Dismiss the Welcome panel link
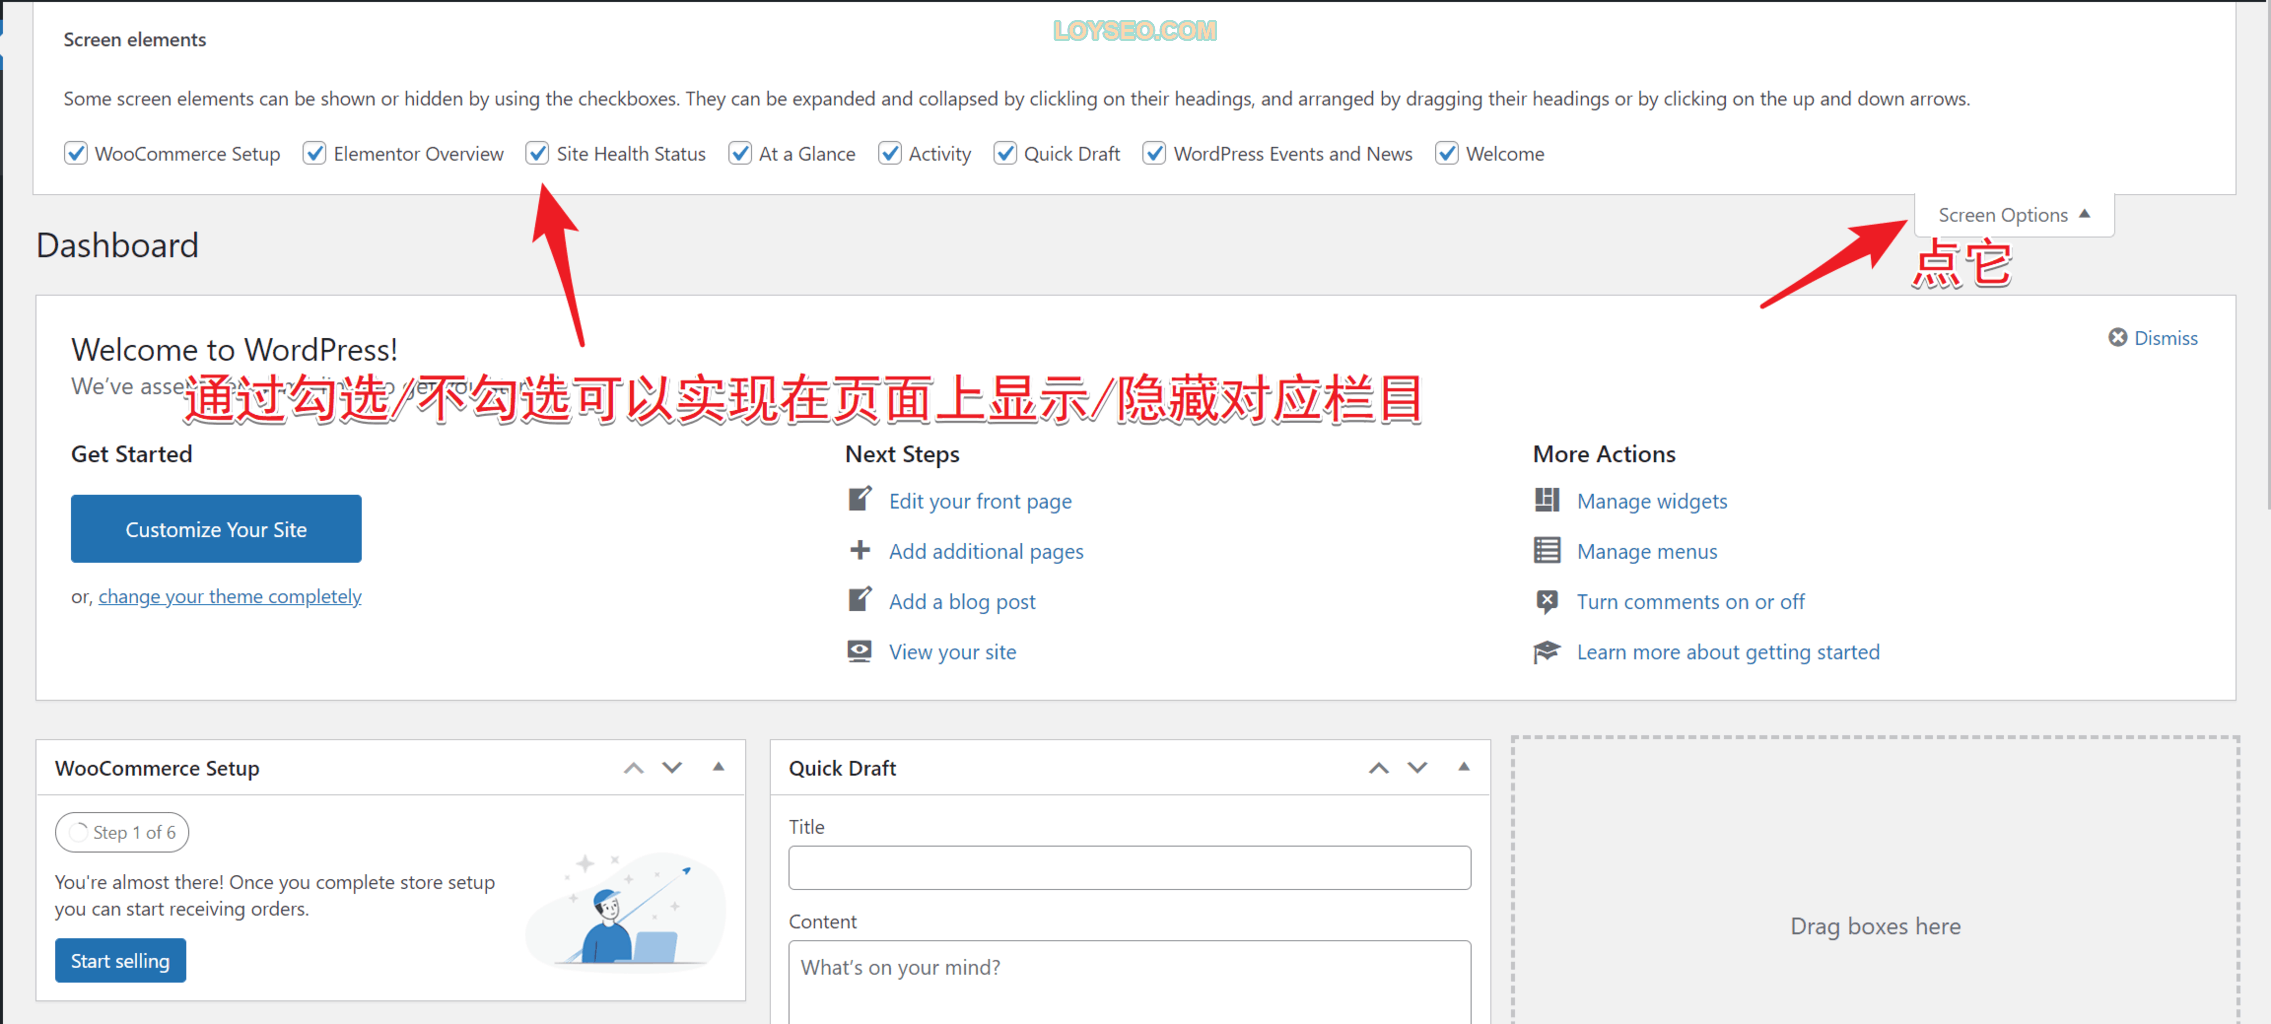The height and width of the screenshot is (1024, 2271). pyautogui.click(x=2166, y=338)
